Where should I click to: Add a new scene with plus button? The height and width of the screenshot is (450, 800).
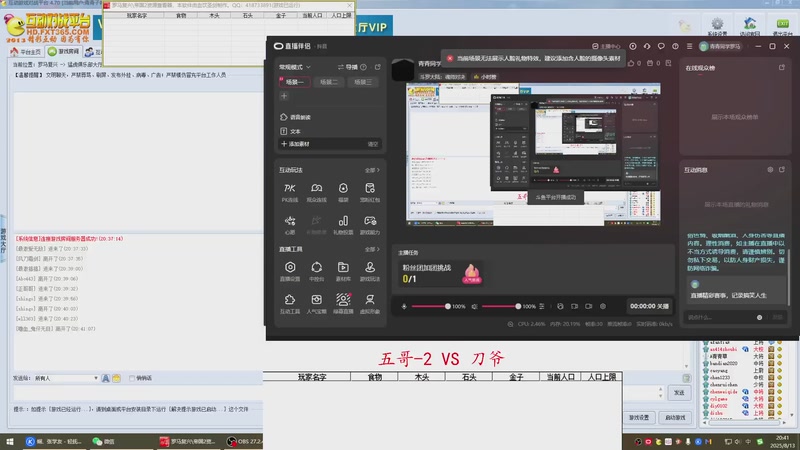pyautogui.click(x=284, y=96)
